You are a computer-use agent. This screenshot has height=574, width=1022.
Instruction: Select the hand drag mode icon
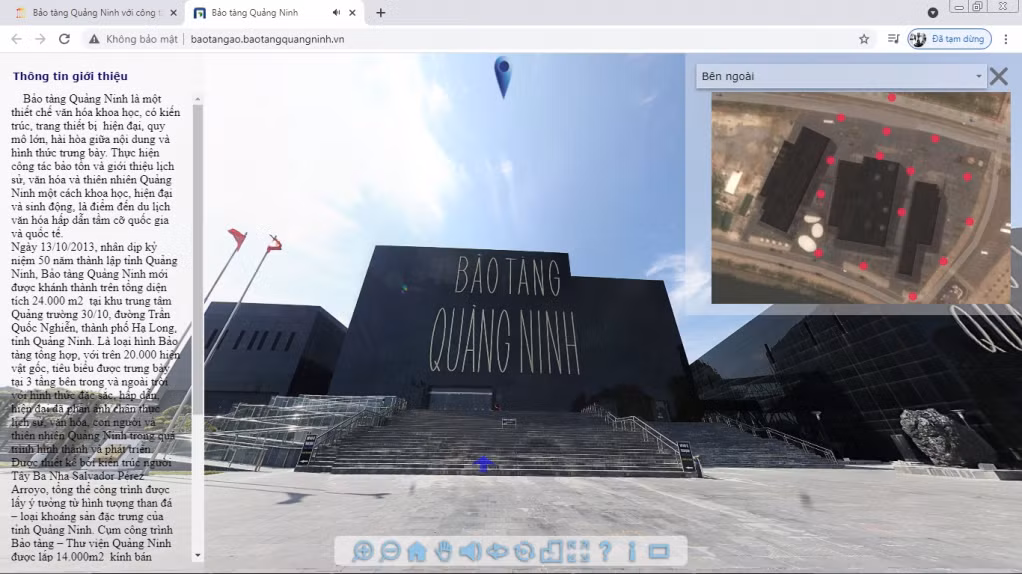tap(443, 552)
